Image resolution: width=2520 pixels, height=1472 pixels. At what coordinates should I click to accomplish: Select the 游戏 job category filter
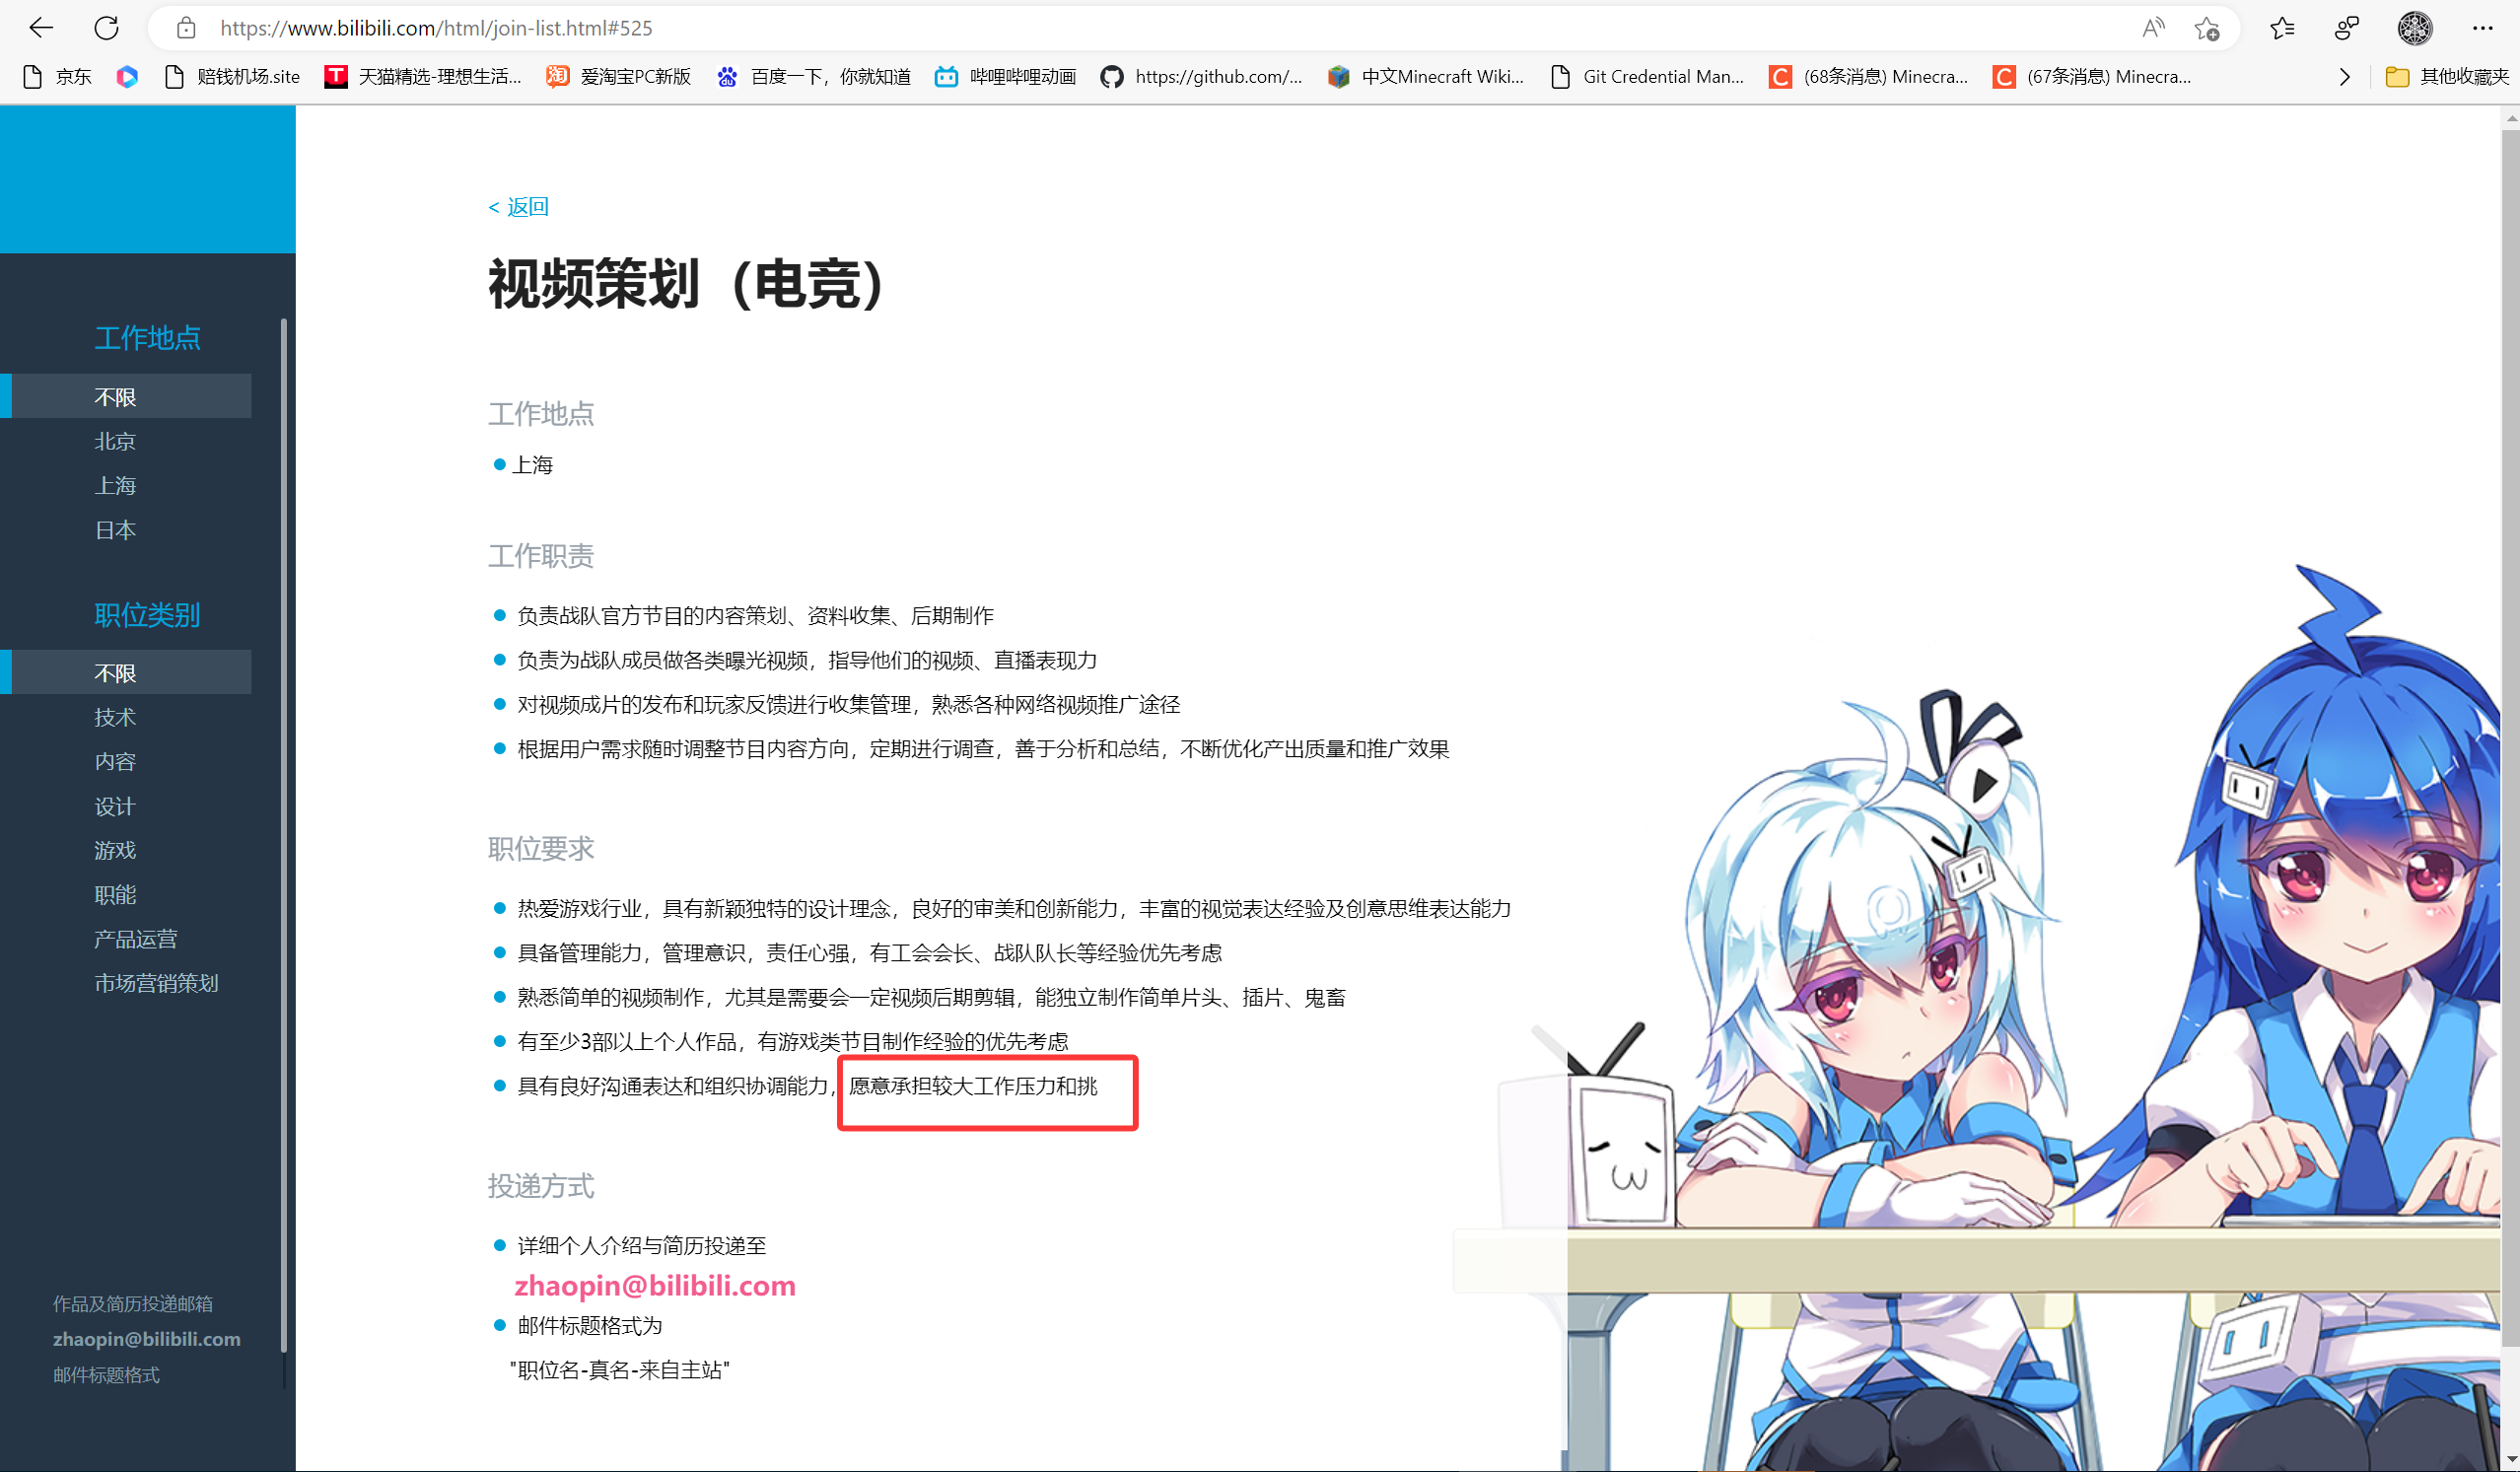point(115,849)
